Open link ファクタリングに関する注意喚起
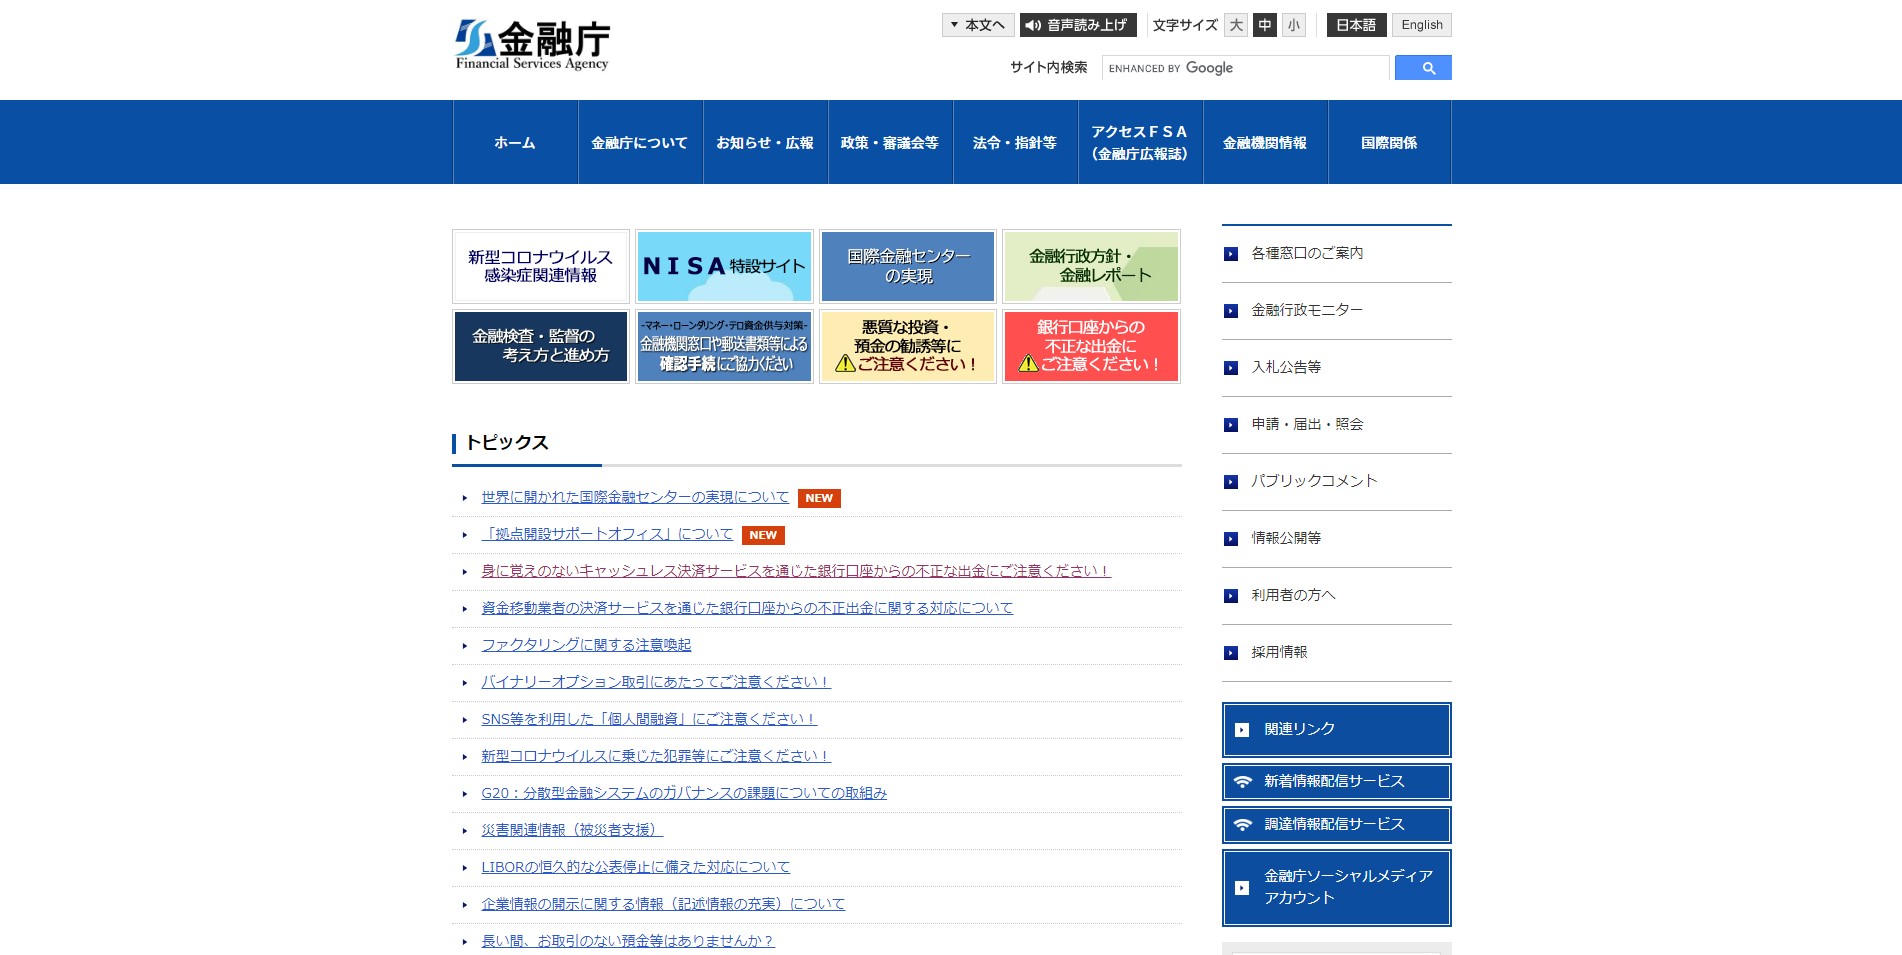The width and height of the screenshot is (1902, 955). 586,645
